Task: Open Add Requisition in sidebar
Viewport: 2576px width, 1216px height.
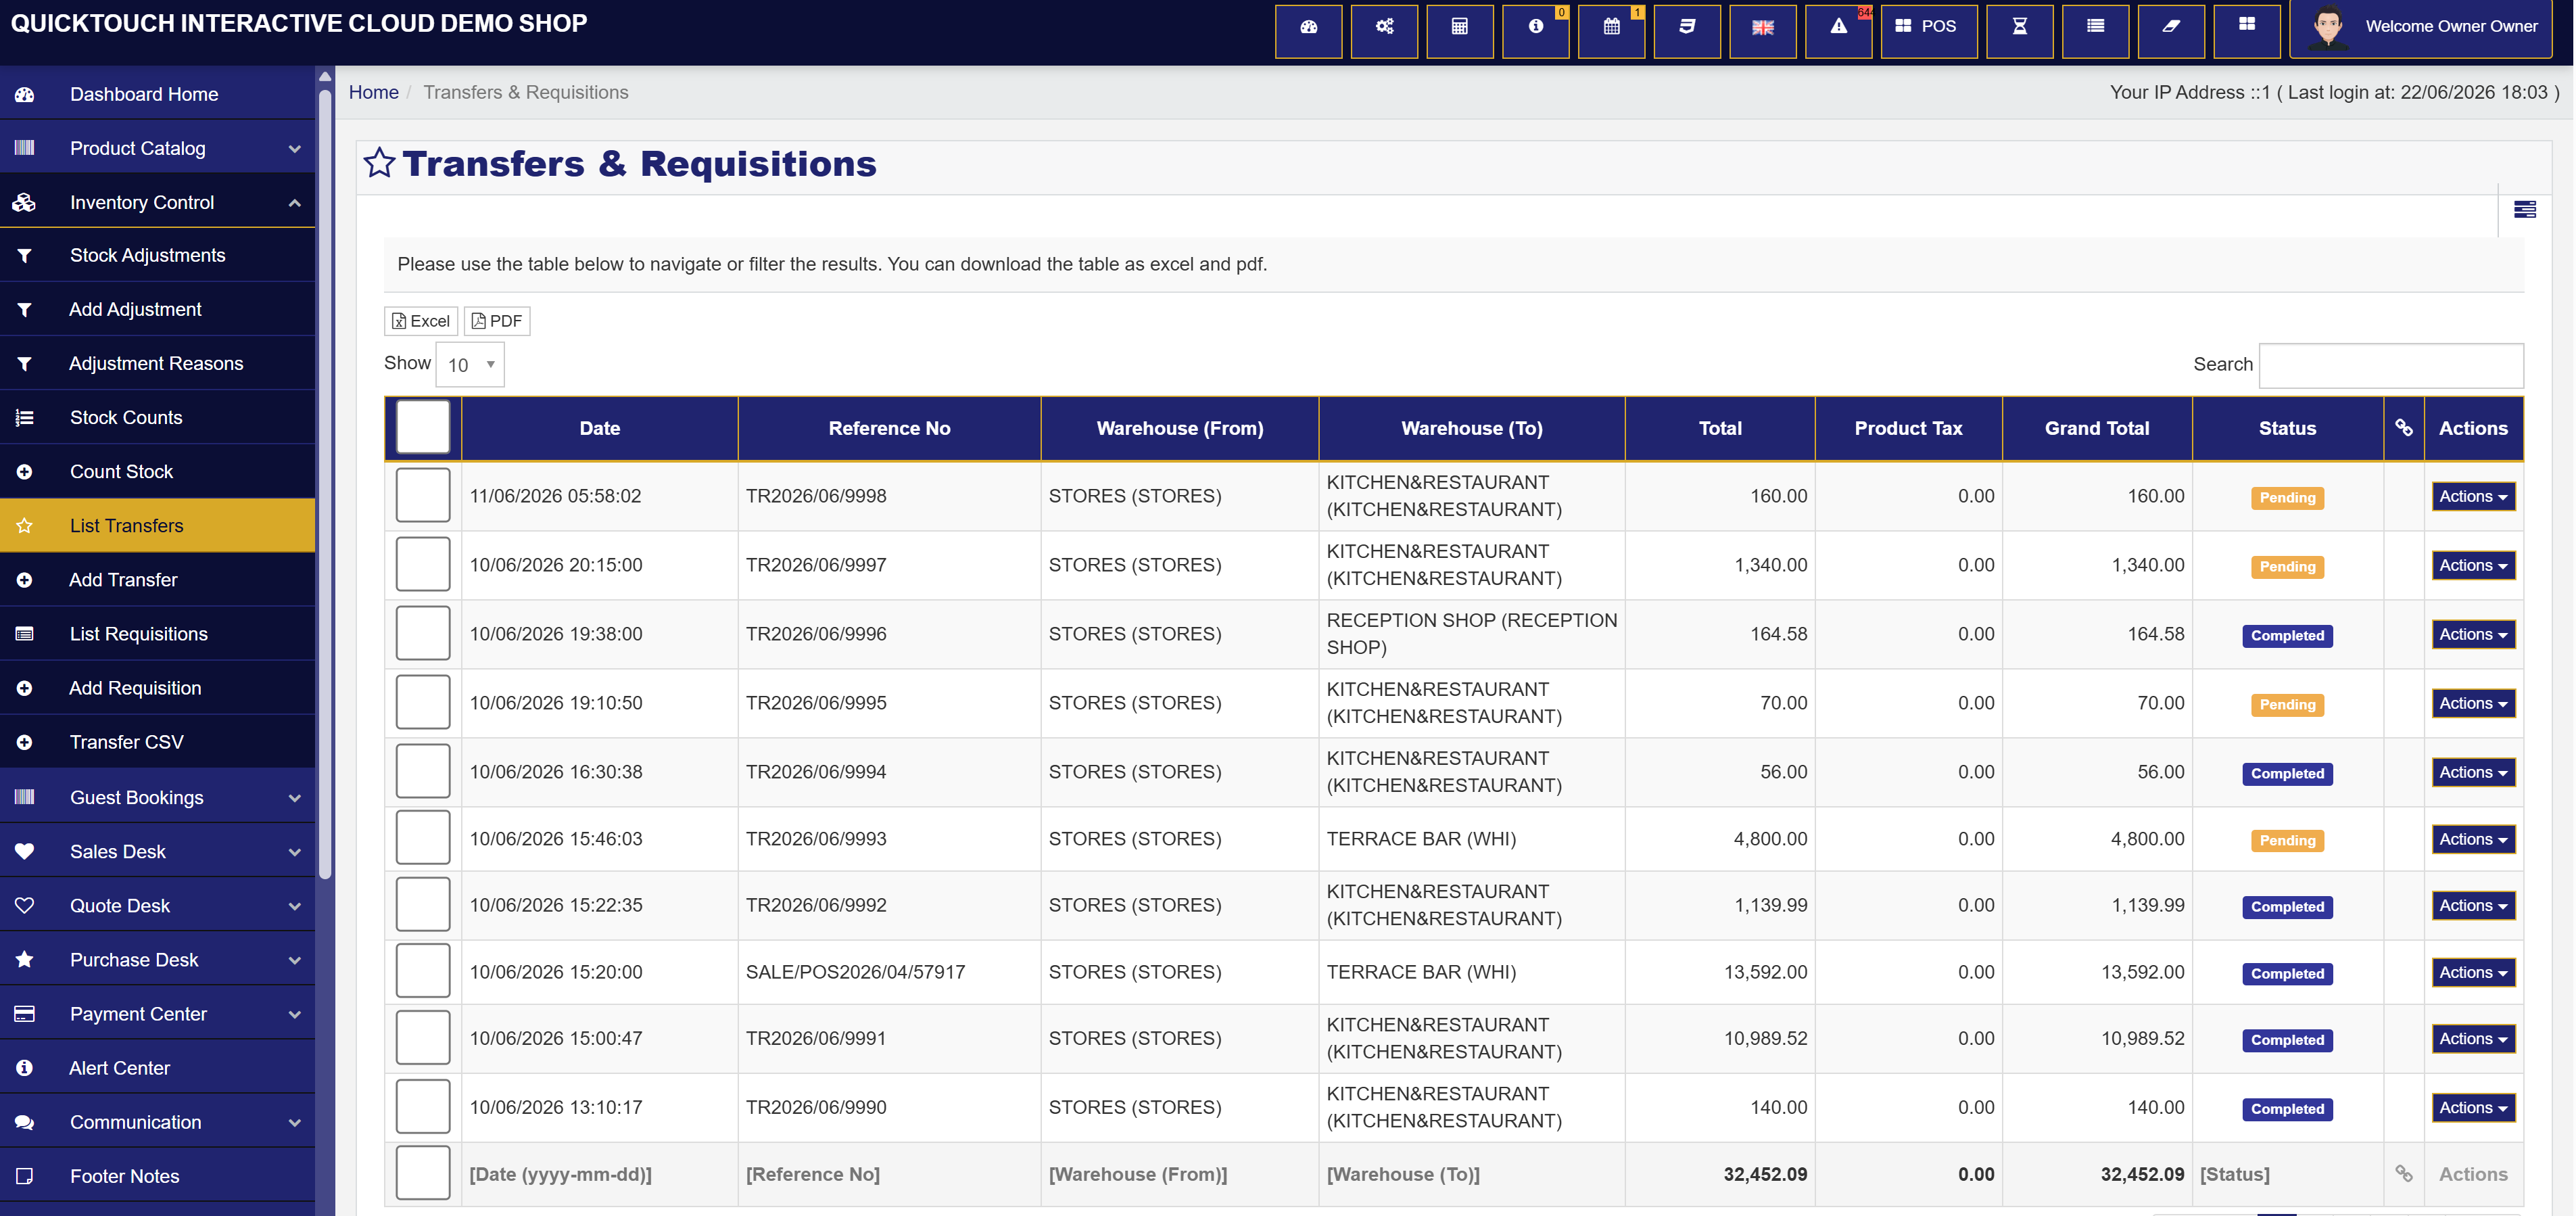Action: [x=158, y=687]
